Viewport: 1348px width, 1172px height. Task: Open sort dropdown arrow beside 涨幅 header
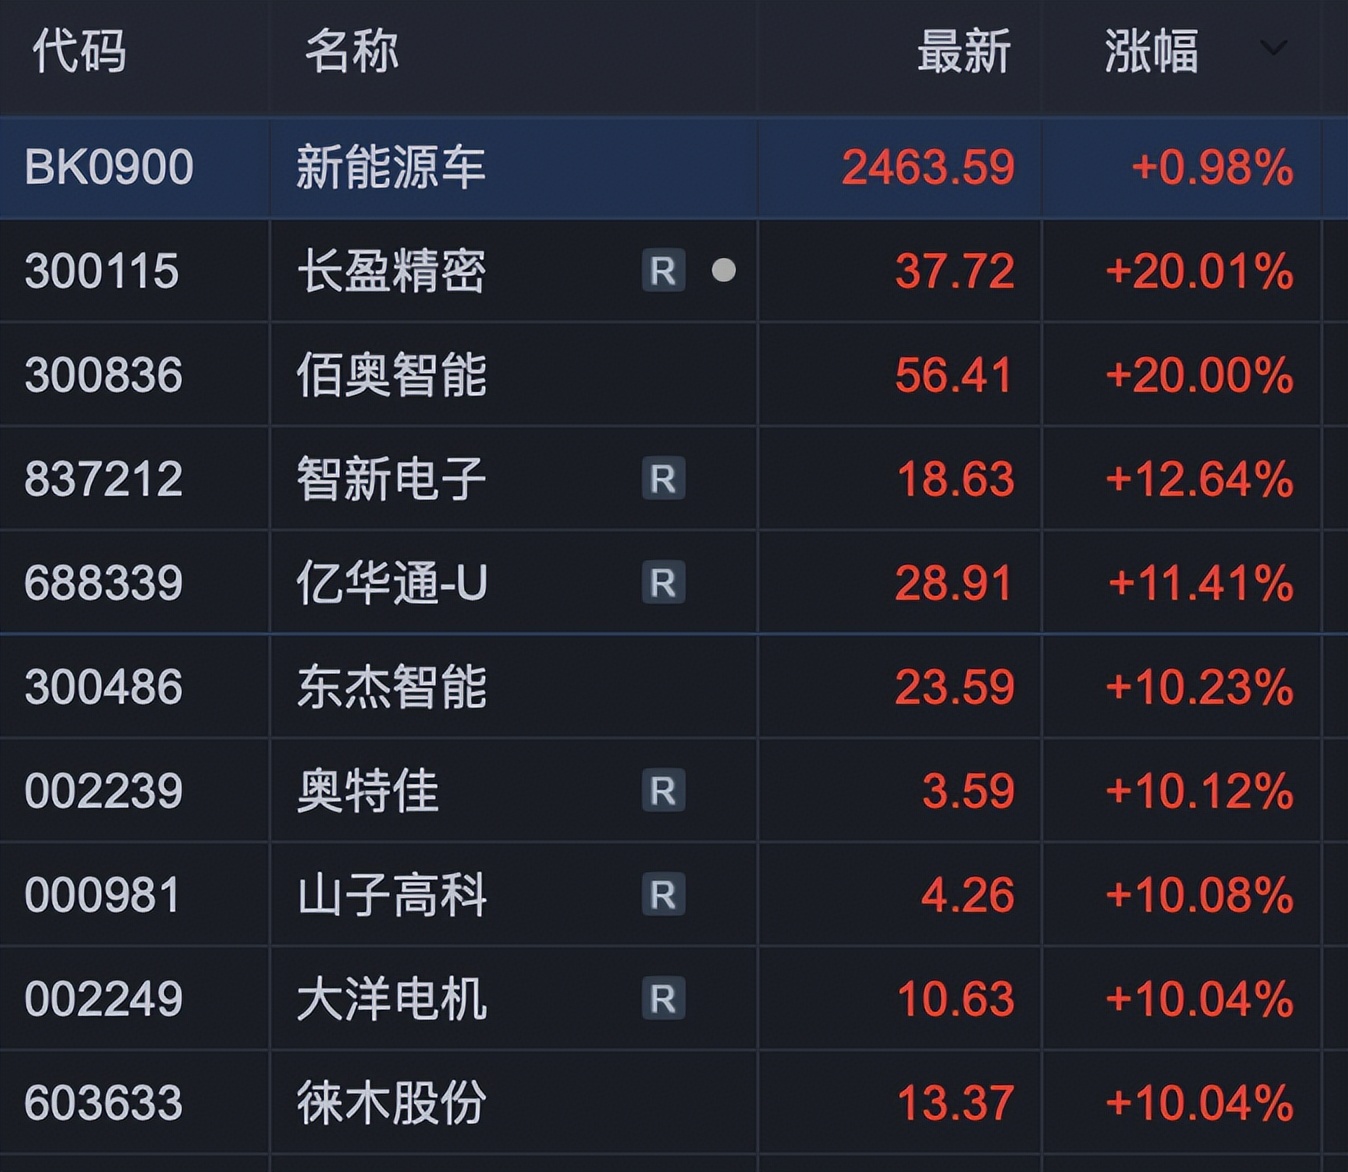coord(1273,48)
